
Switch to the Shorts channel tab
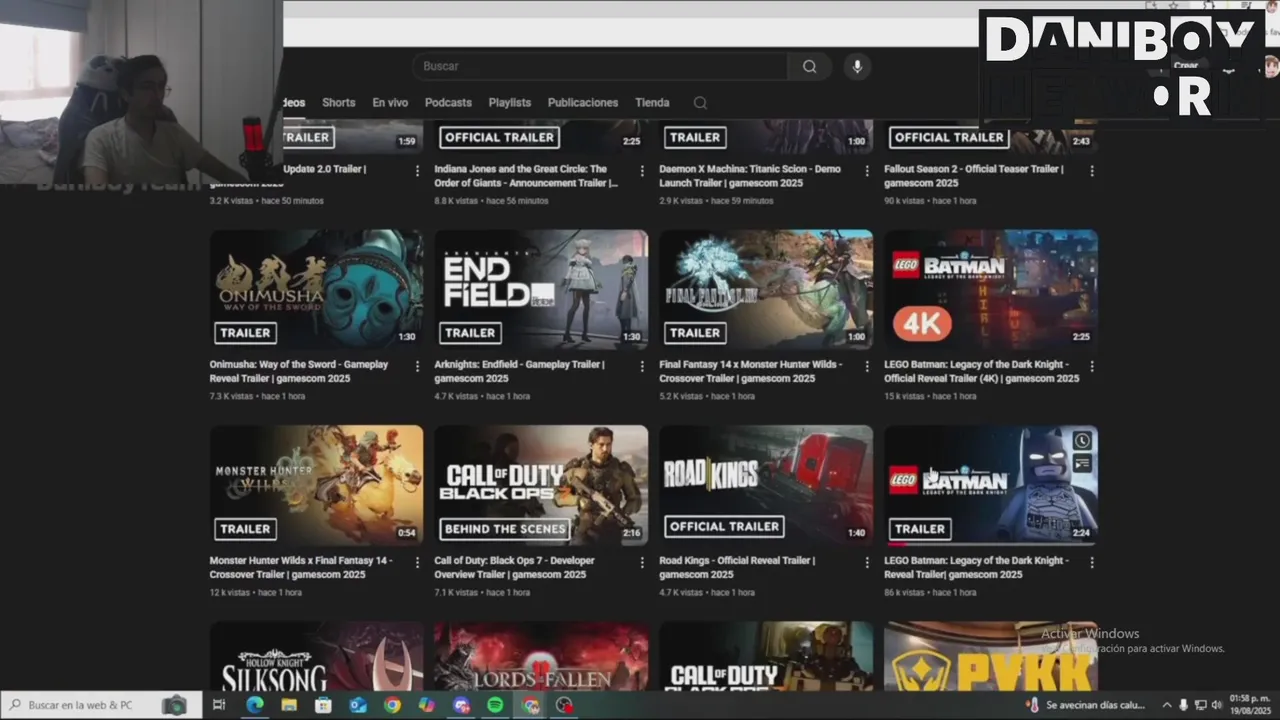[338, 103]
